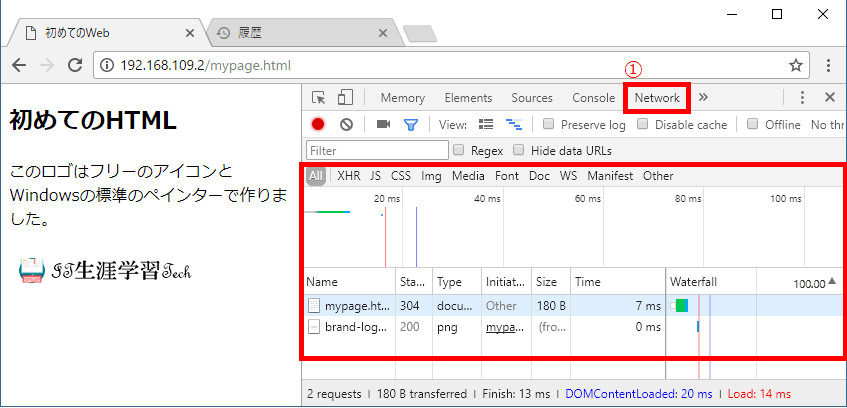This screenshot has height=408, width=847.
Task: Filter requests by Manifest
Action: (610, 176)
